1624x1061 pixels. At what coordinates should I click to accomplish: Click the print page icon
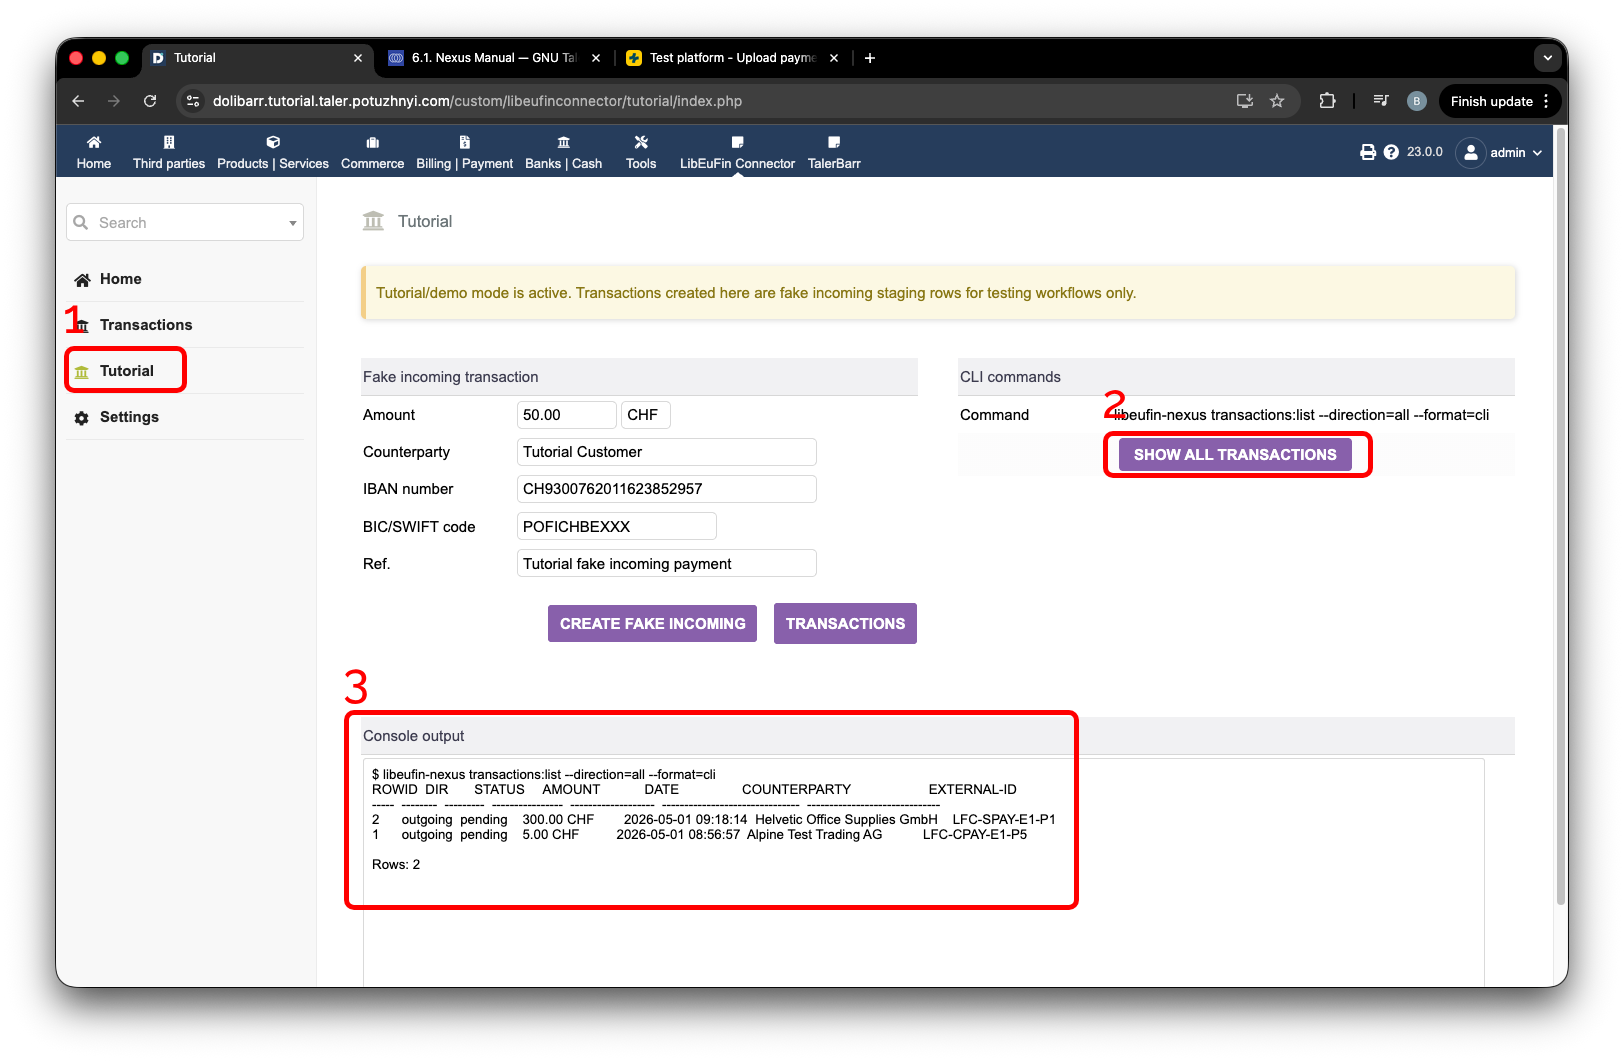[x=1368, y=152]
